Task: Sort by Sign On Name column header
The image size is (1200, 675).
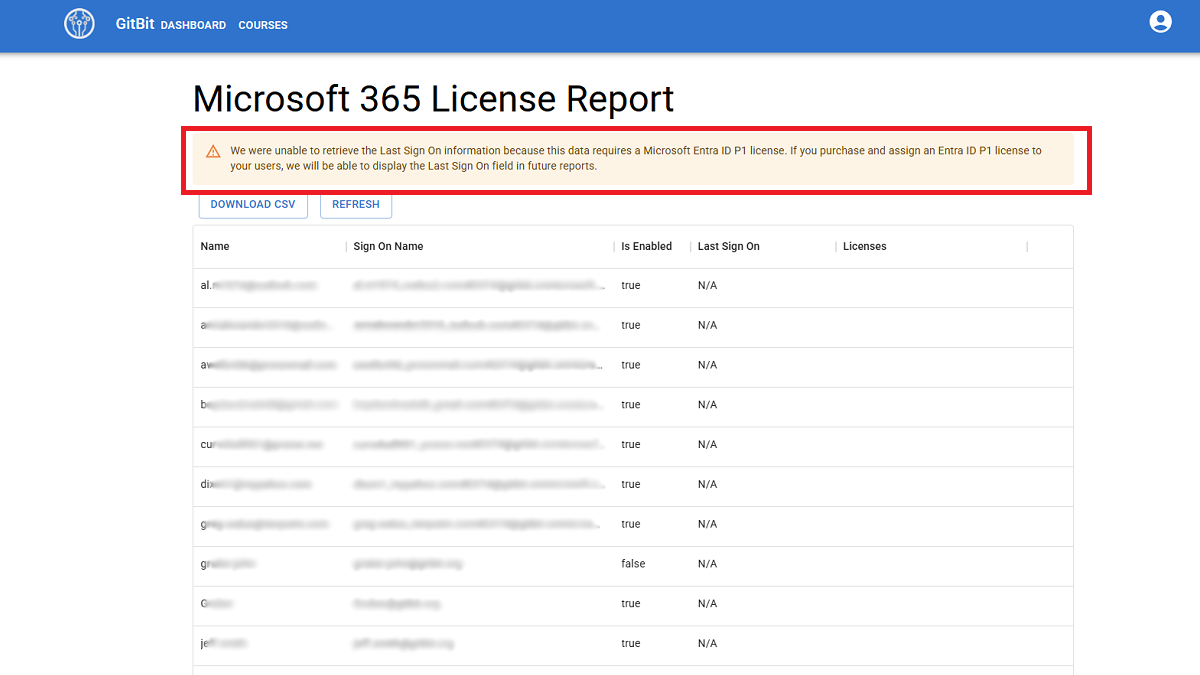Action: [x=388, y=246]
